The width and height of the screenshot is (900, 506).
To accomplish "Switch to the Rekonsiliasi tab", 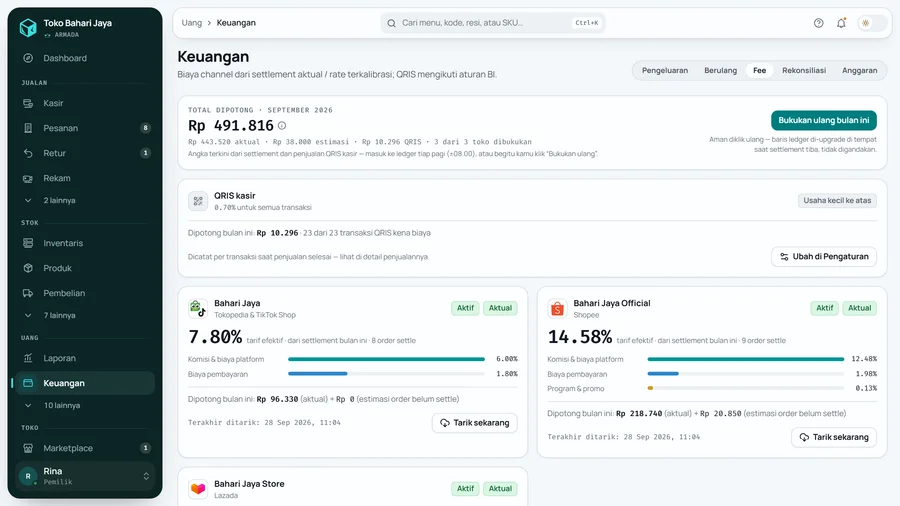I will click(804, 71).
